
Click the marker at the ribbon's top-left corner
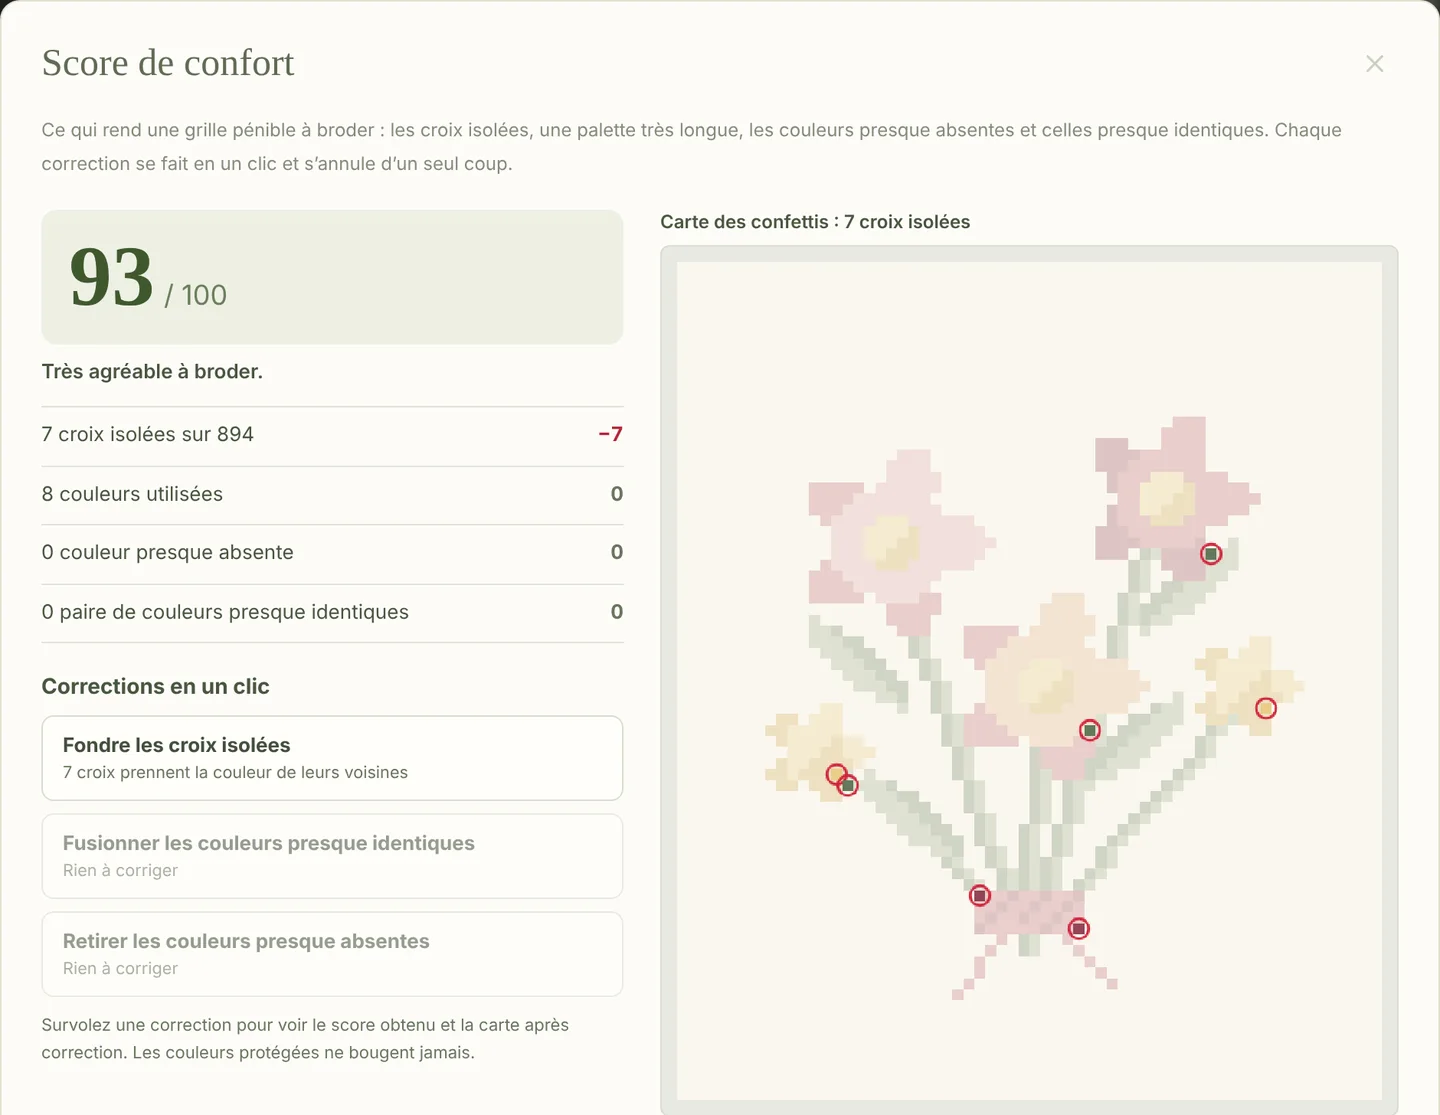point(980,896)
